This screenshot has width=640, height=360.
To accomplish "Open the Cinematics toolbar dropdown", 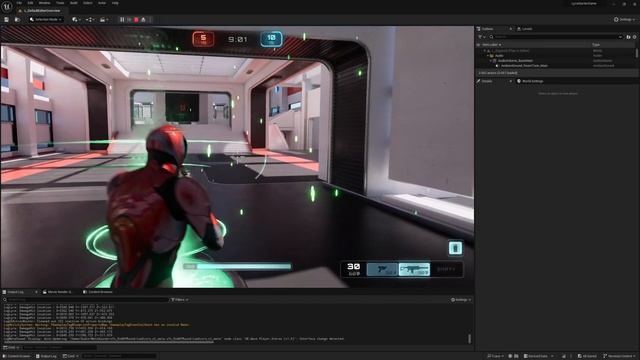I will 104,20.
